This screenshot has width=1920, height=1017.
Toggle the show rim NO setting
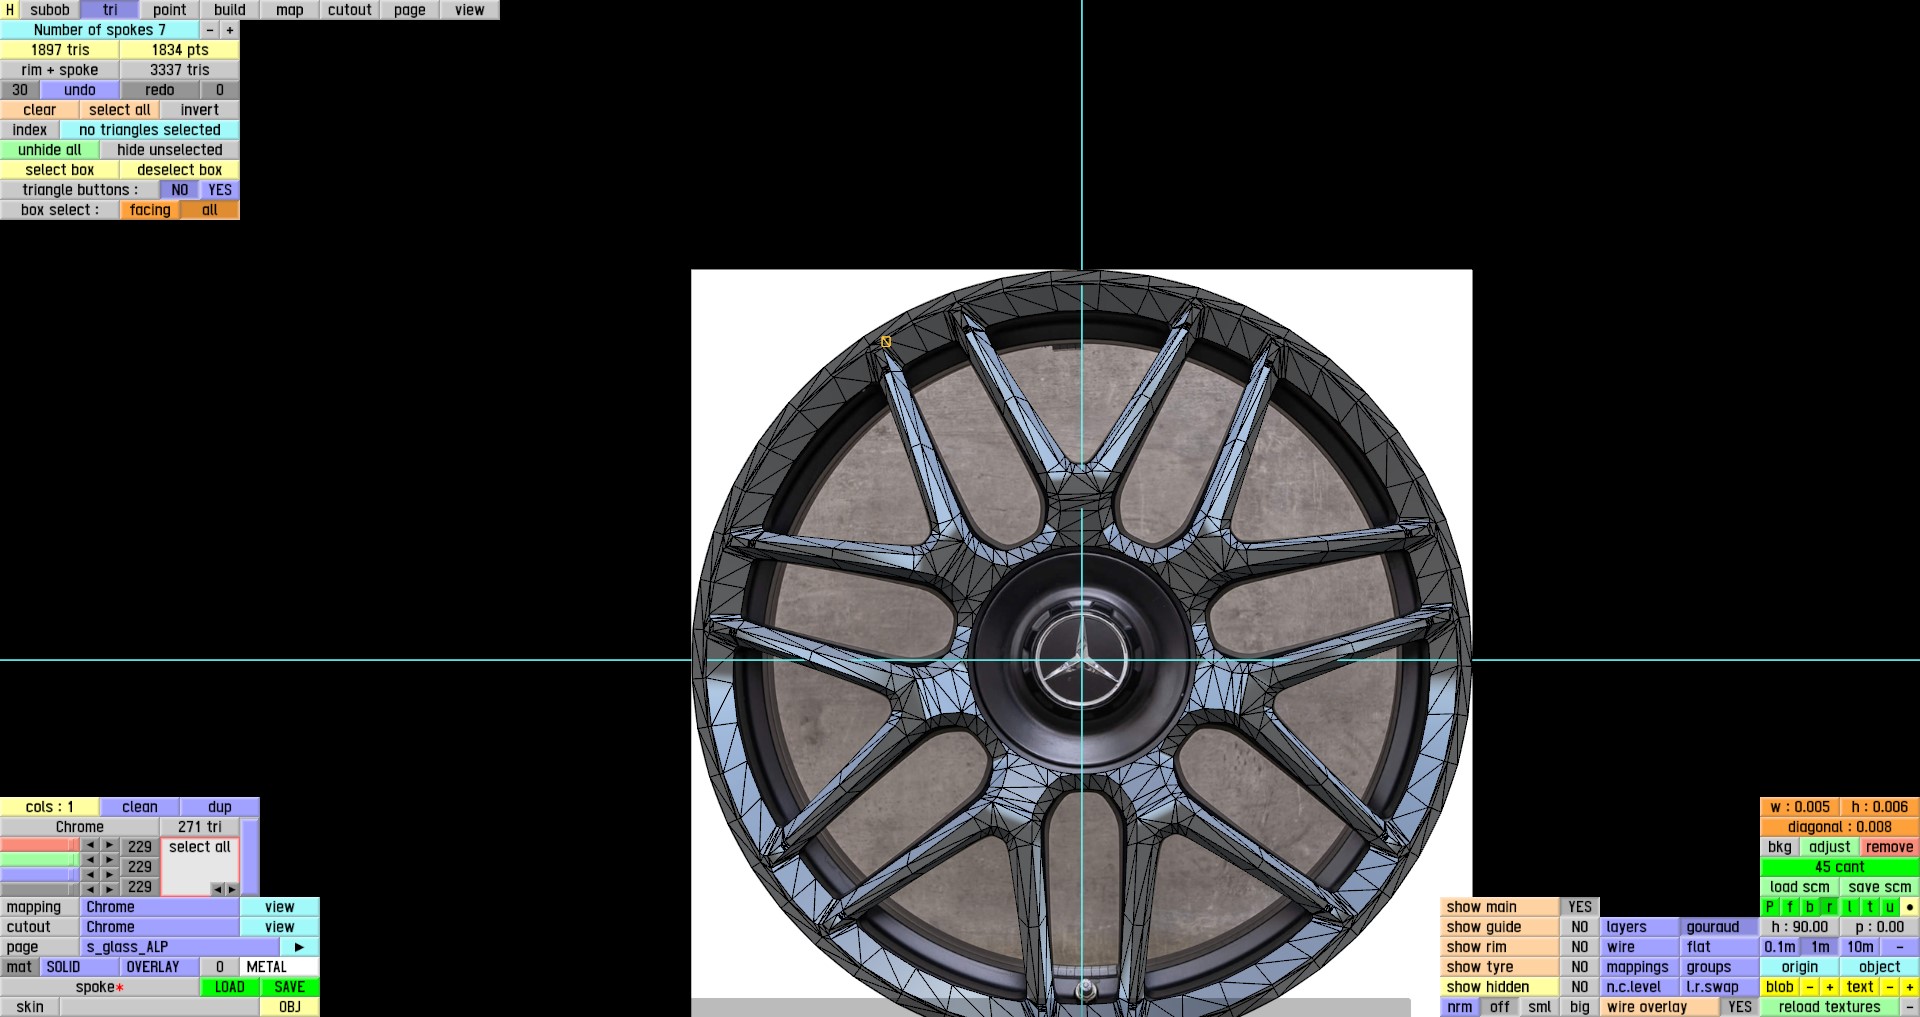pos(1580,947)
